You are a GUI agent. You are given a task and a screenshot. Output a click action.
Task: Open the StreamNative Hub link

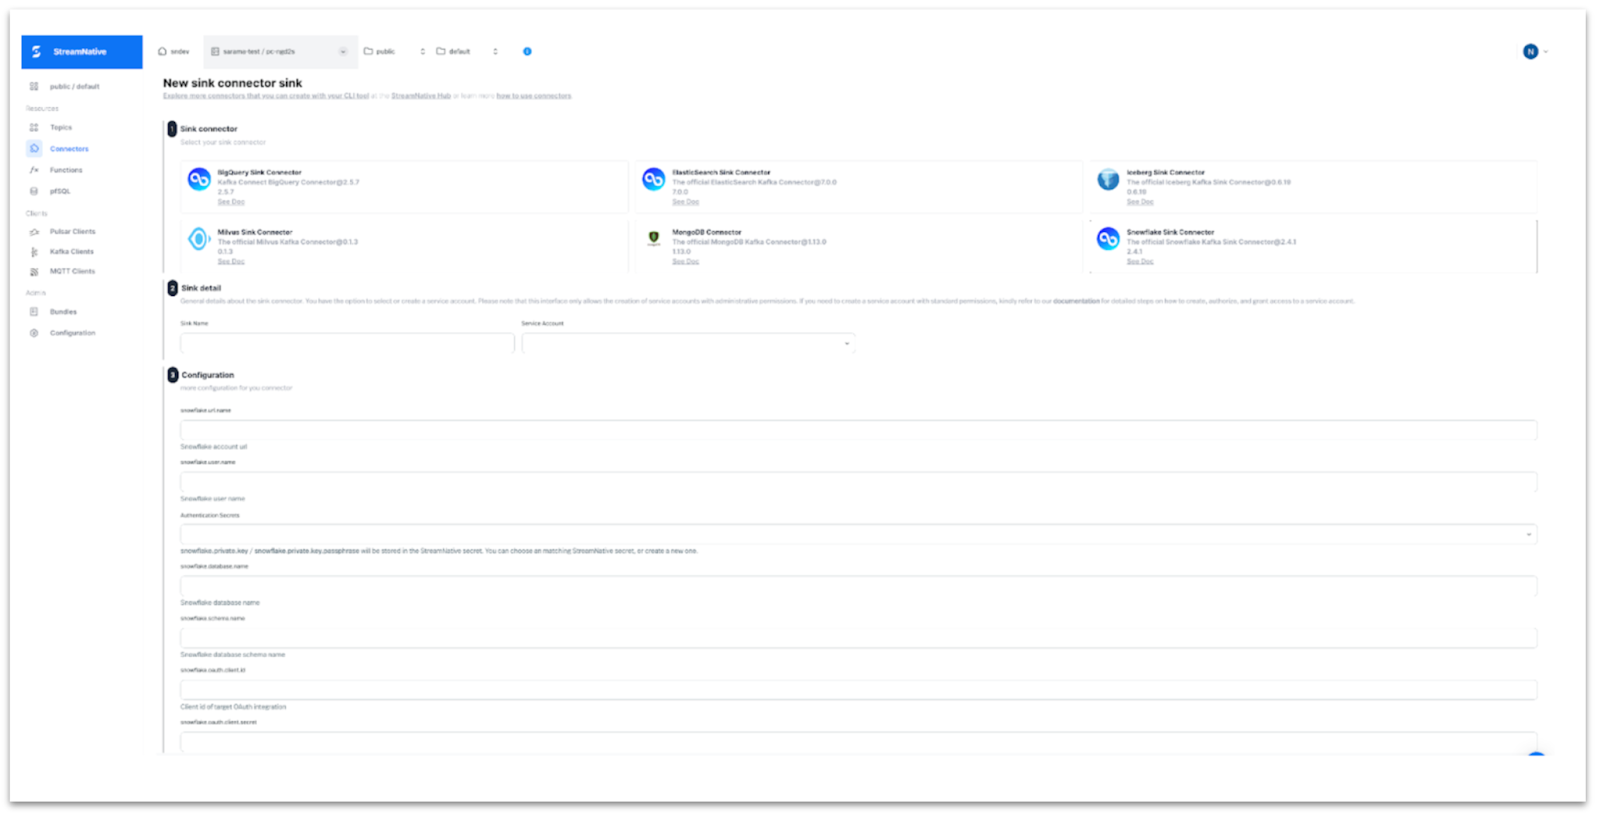coord(421,96)
